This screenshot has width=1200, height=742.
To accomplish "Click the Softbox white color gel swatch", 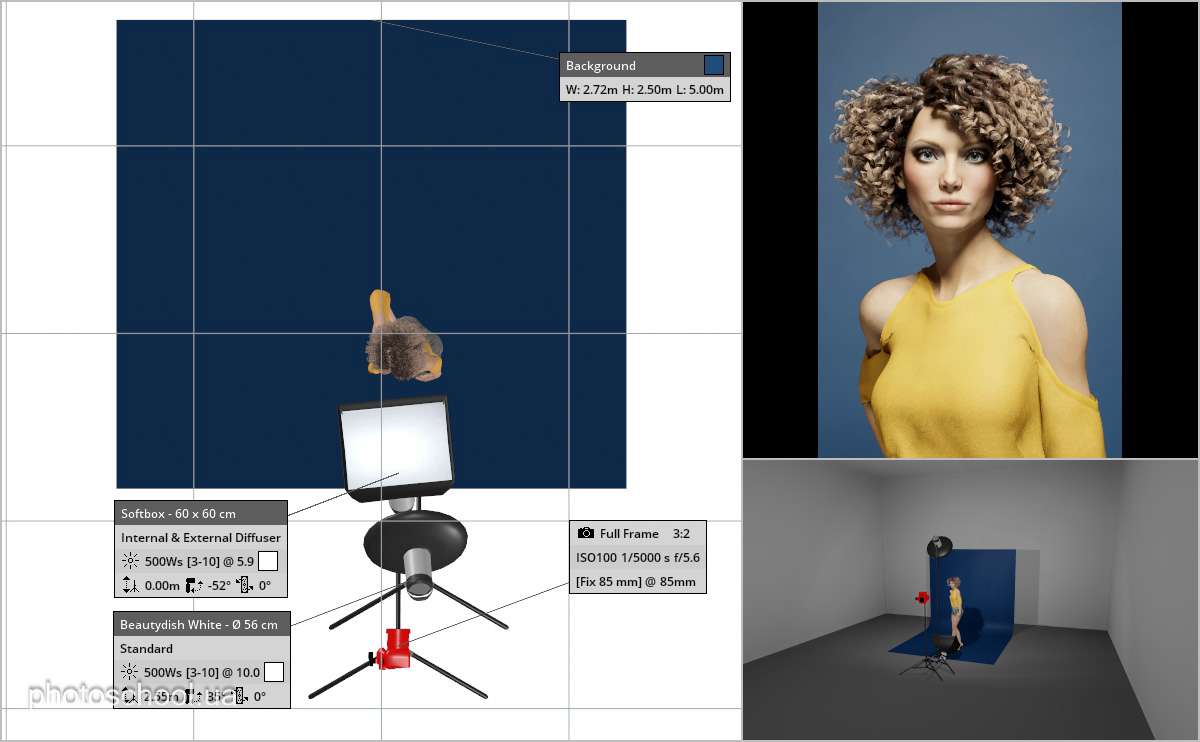I will click(268, 561).
